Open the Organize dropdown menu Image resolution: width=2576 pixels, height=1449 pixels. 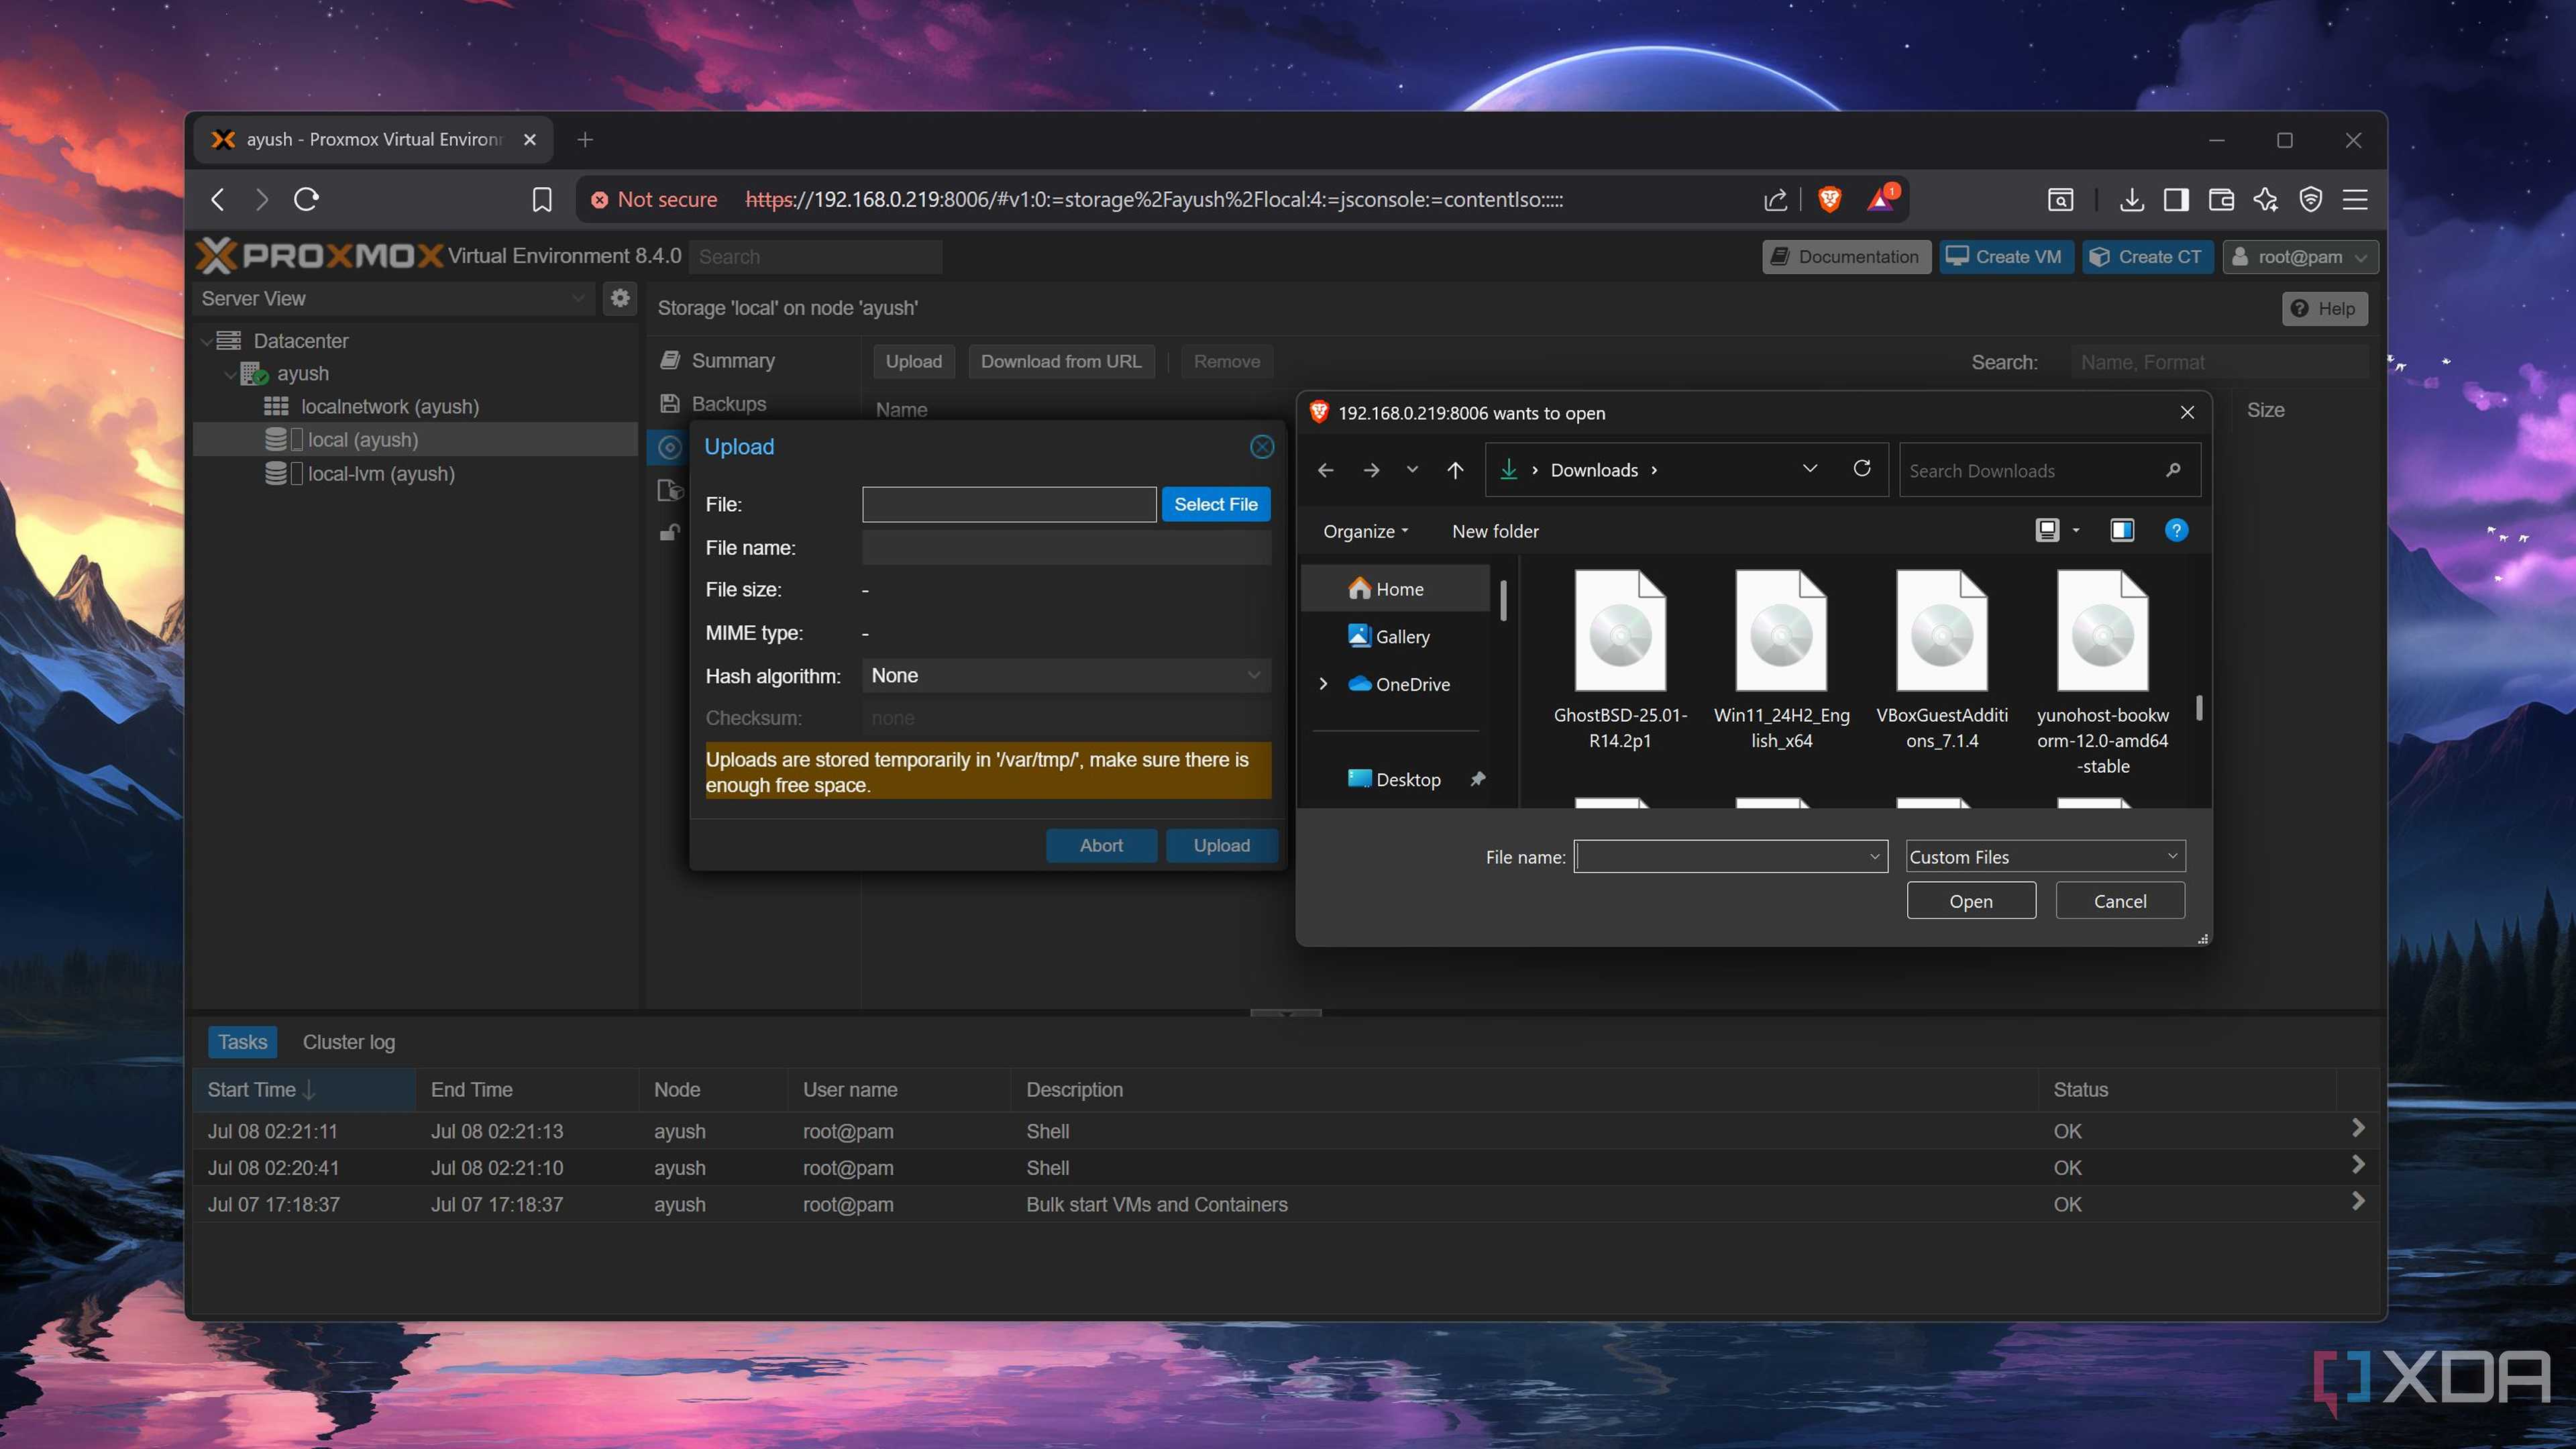click(x=1365, y=531)
